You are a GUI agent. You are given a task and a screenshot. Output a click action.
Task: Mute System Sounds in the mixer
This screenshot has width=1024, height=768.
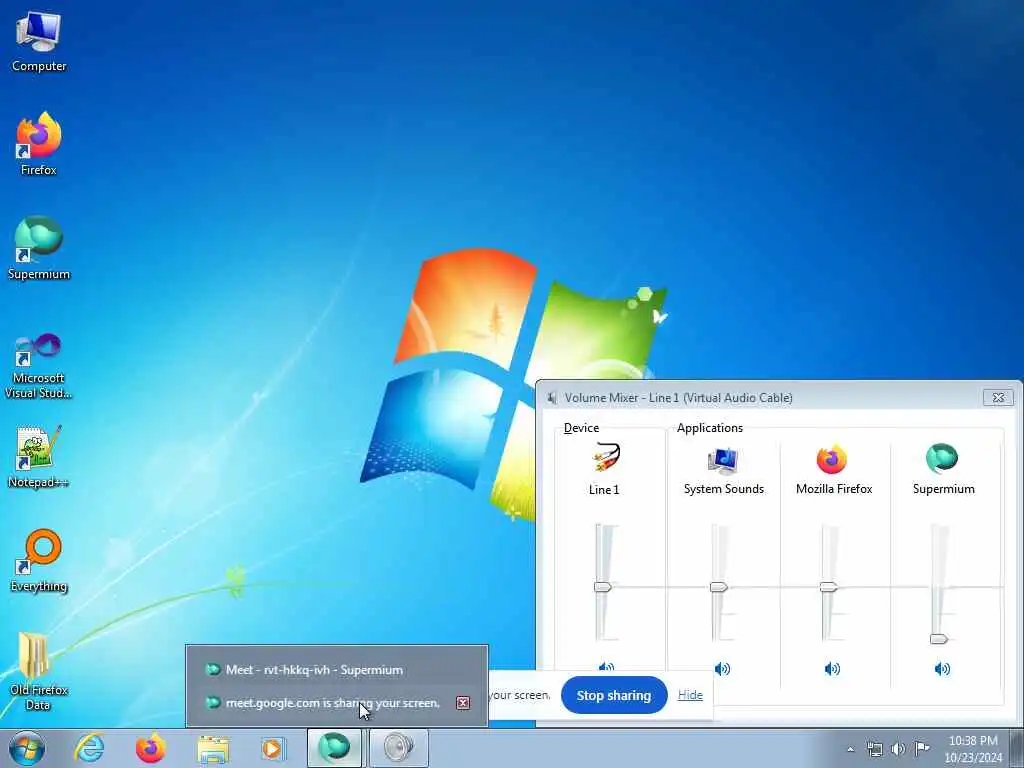pyautogui.click(x=722, y=669)
